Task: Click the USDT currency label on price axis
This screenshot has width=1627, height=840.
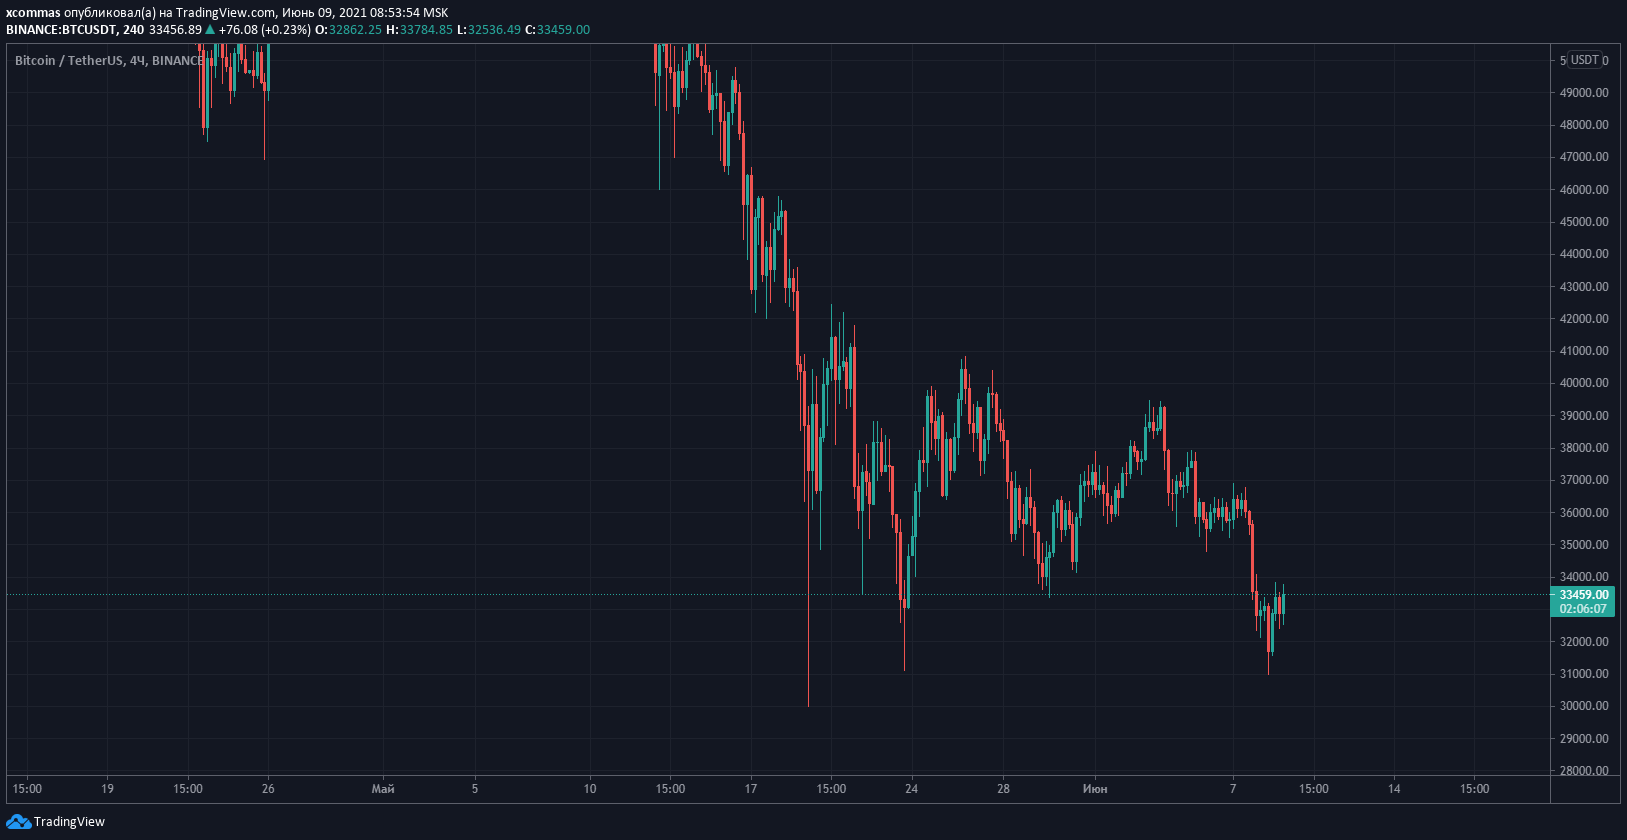Action: coord(1585,60)
